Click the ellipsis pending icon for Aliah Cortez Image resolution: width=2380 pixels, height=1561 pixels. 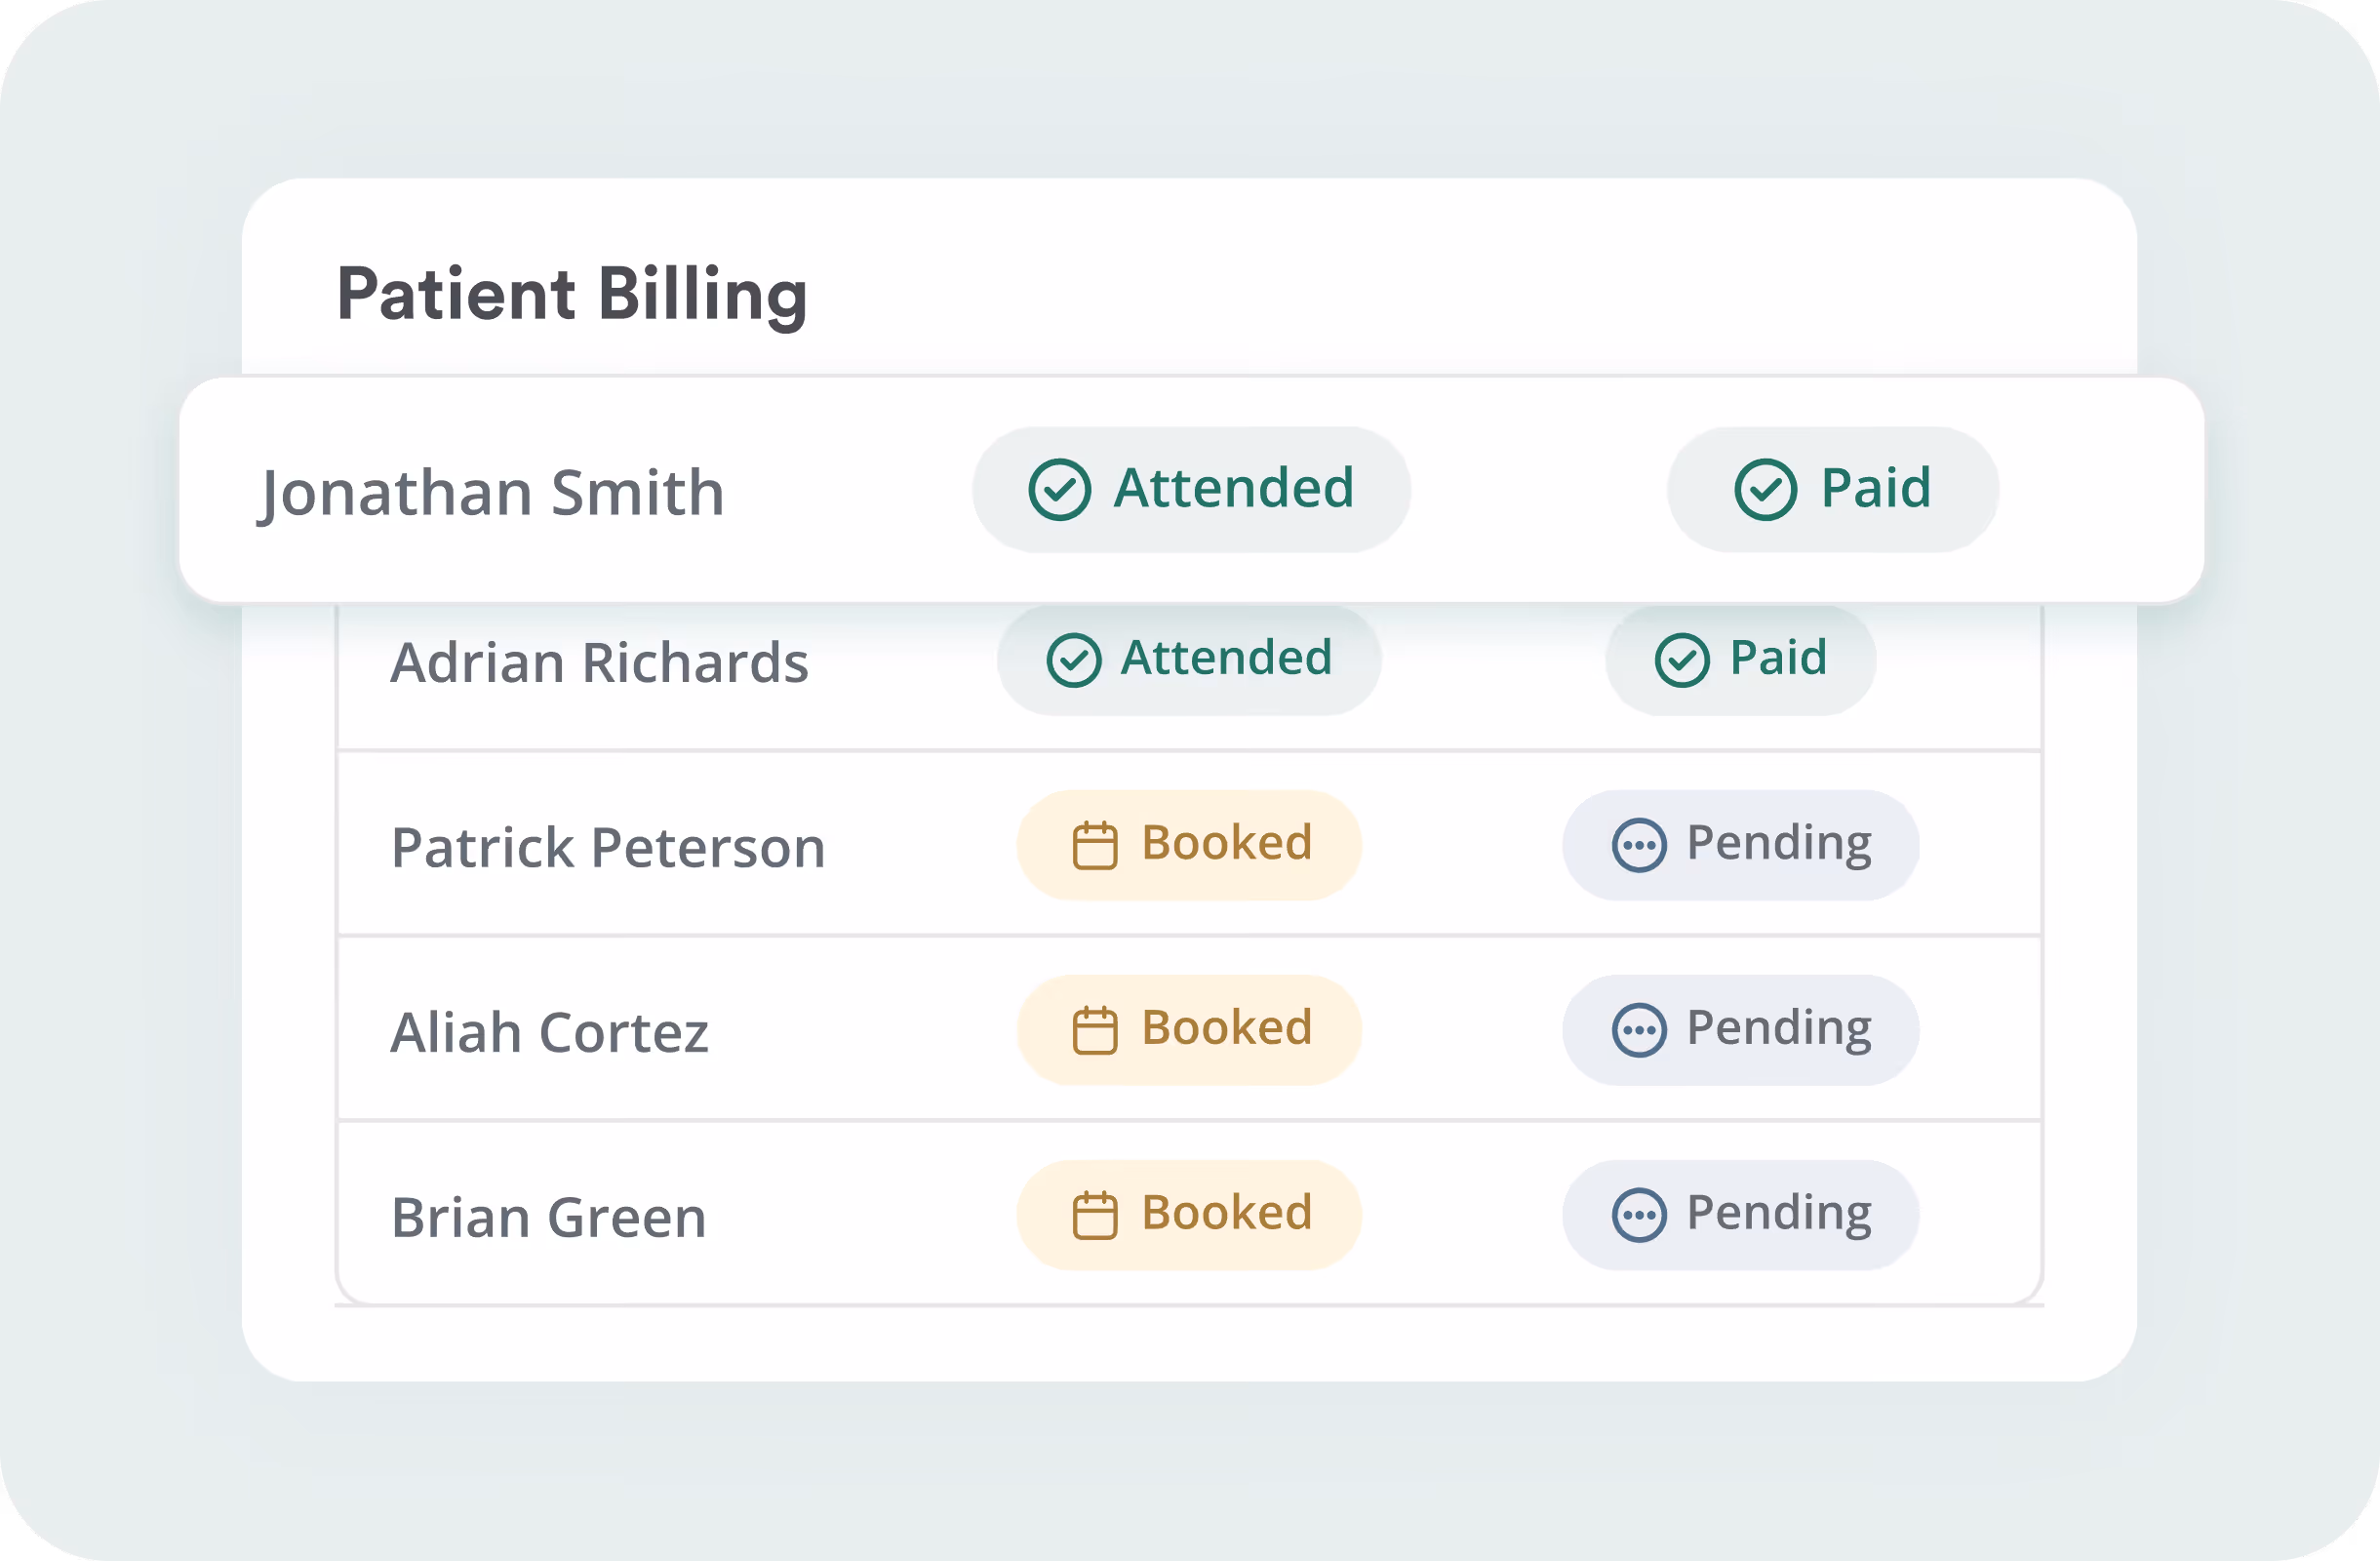(x=1639, y=1030)
